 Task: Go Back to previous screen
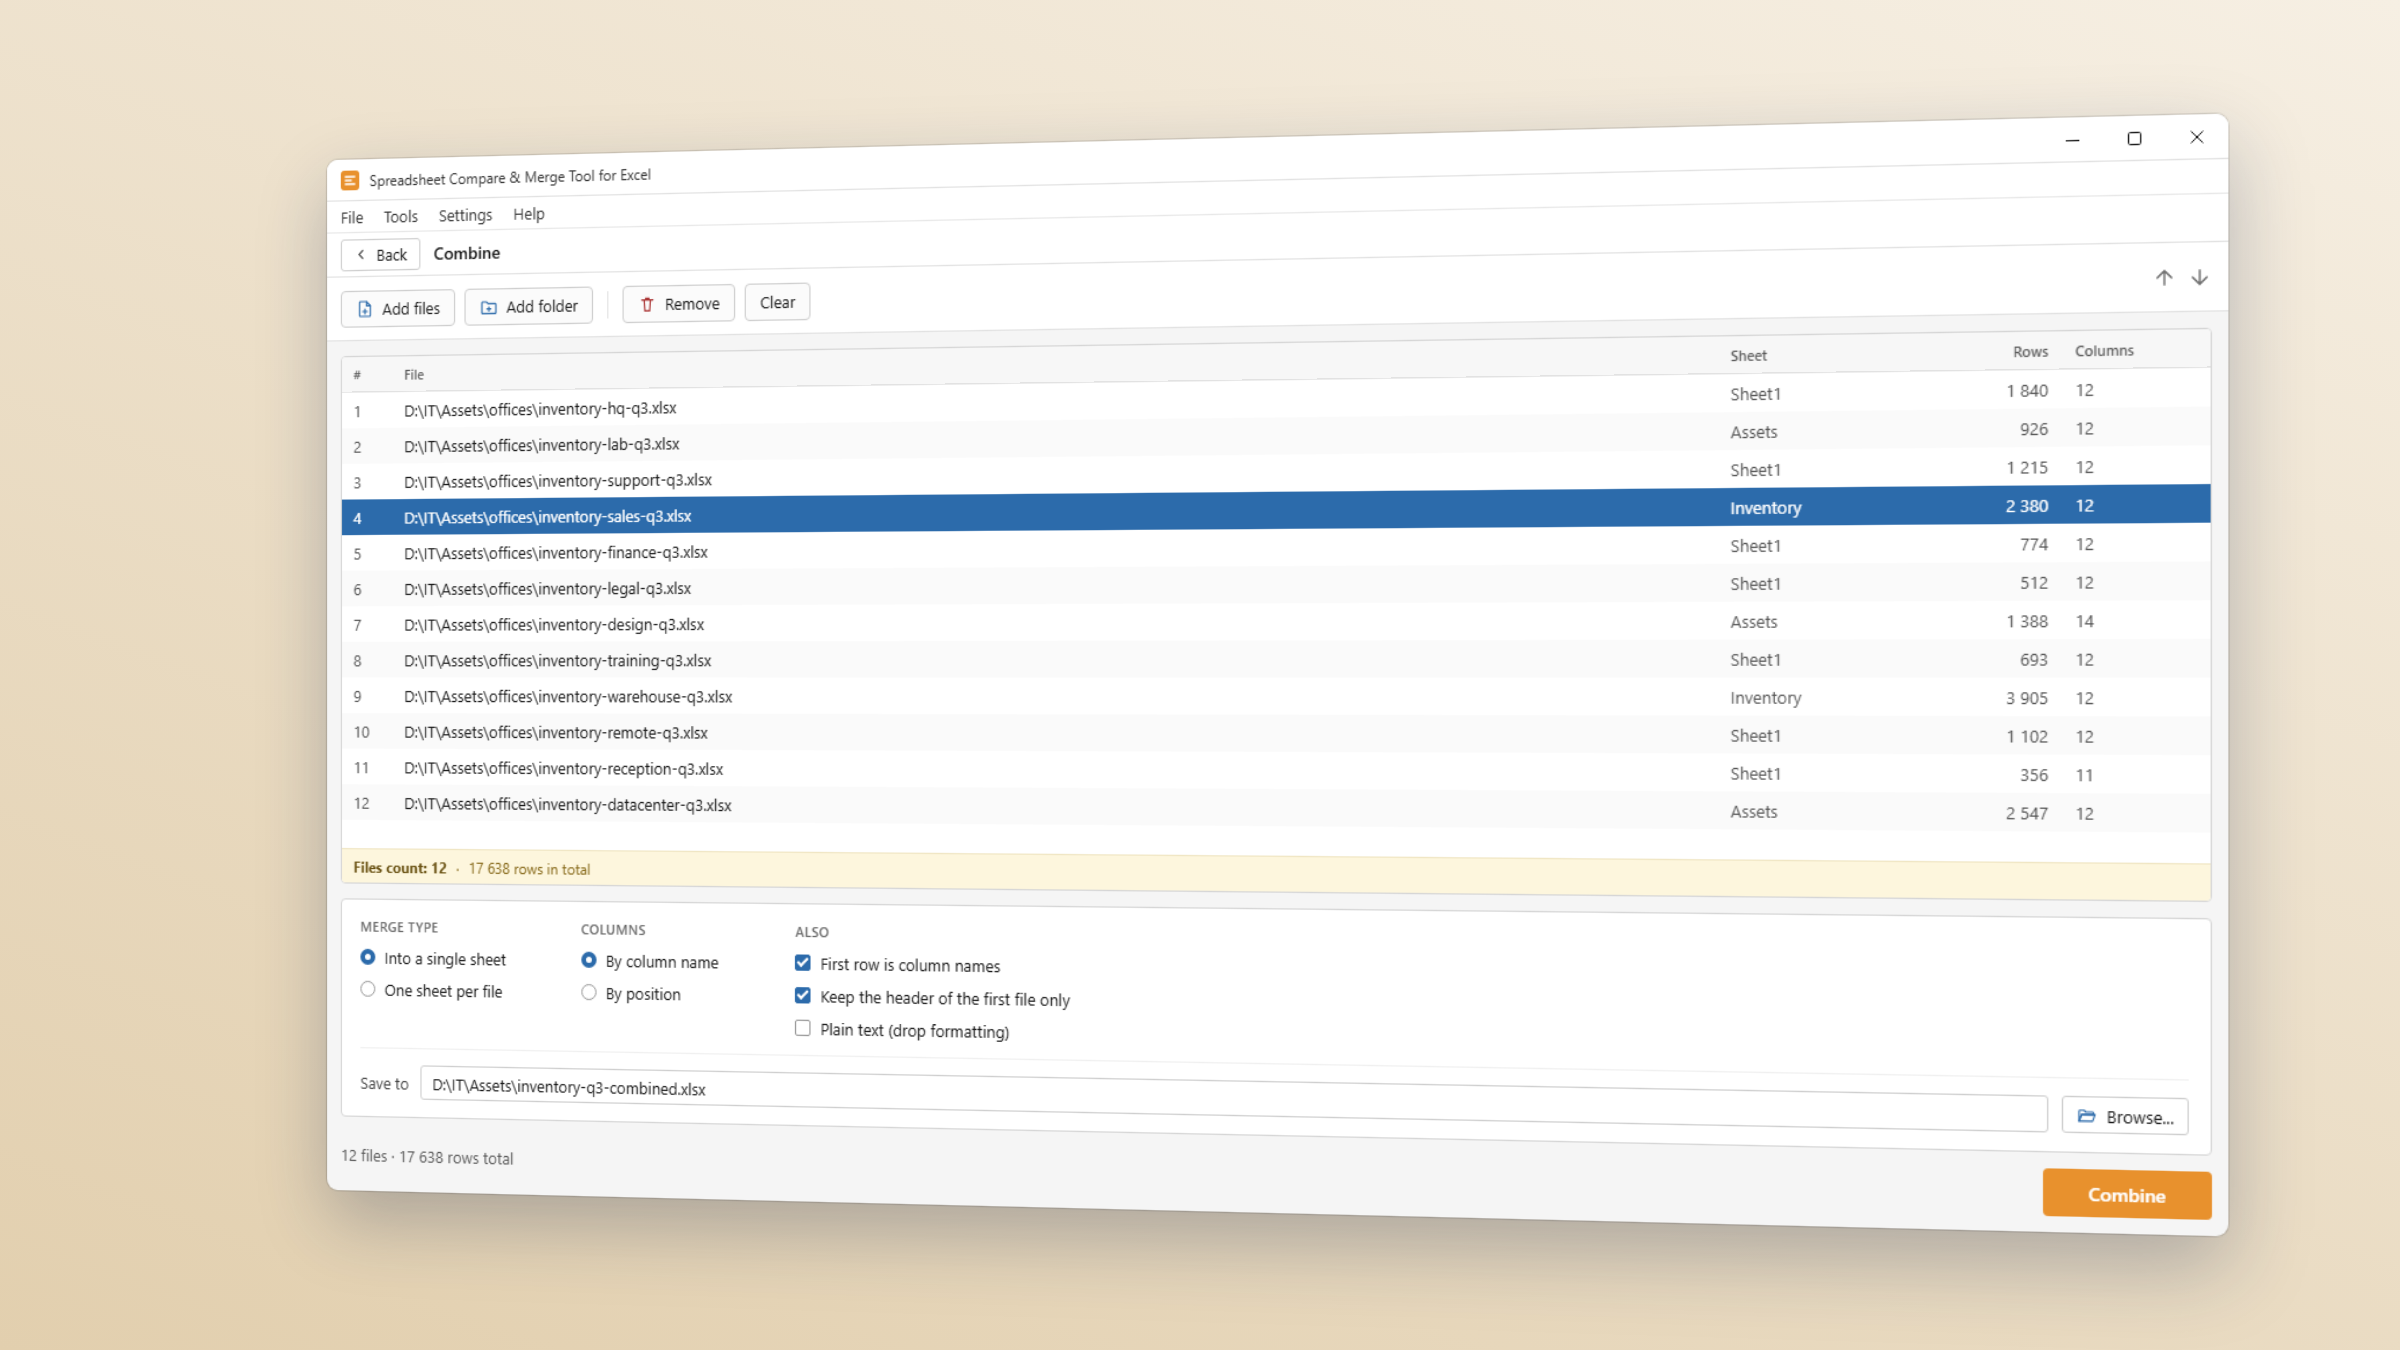point(381,255)
